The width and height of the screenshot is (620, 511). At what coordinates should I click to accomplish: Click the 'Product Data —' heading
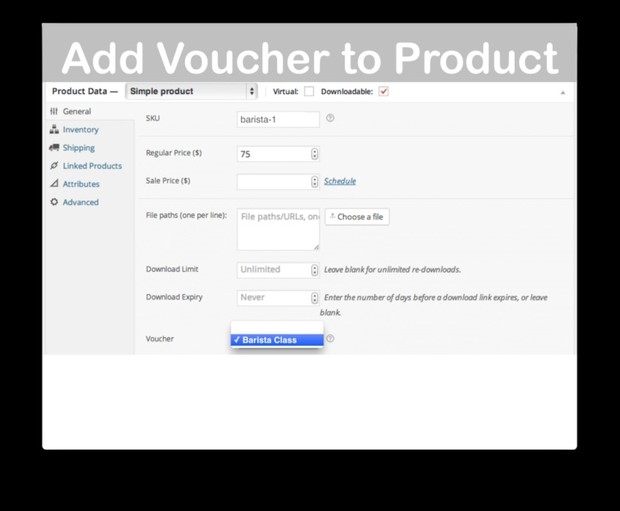pyautogui.click(x=85, y=91)
